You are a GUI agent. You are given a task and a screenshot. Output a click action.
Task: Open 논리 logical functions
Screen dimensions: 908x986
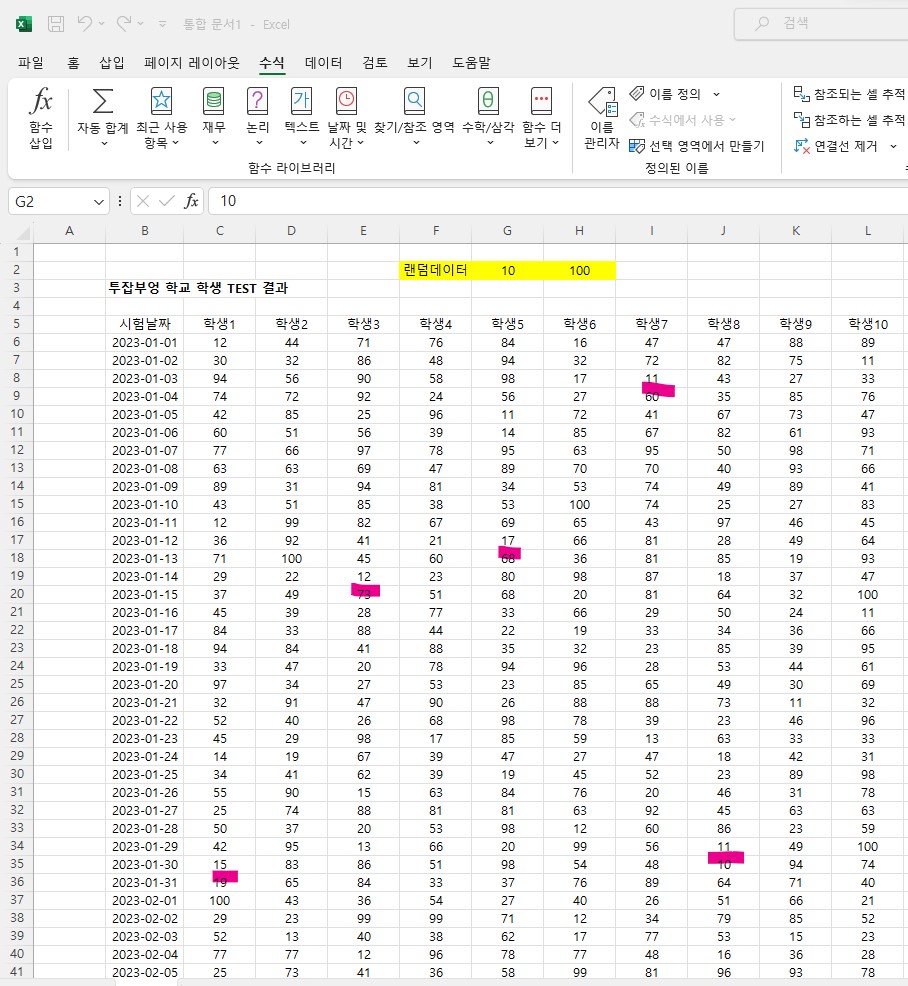(x=258, y=118)
